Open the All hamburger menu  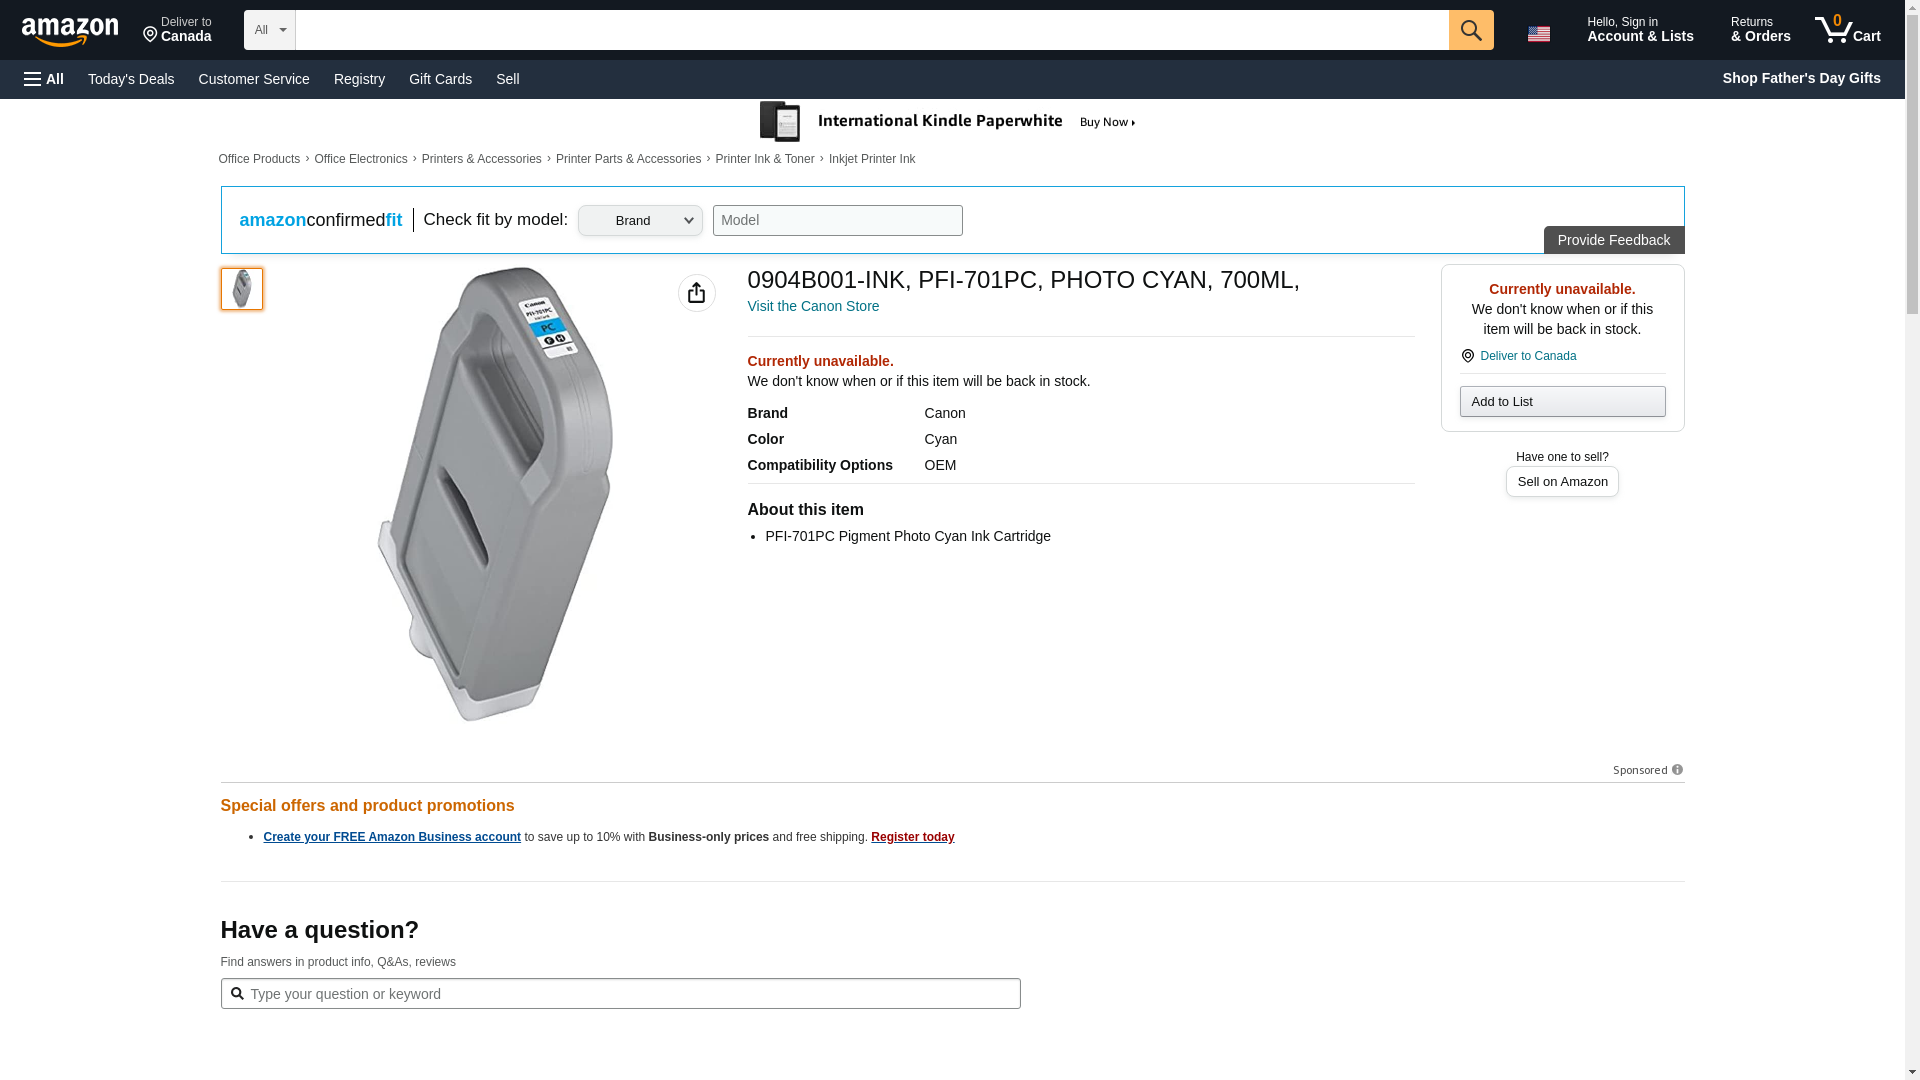pyautogui.click(x=44, y=79)
